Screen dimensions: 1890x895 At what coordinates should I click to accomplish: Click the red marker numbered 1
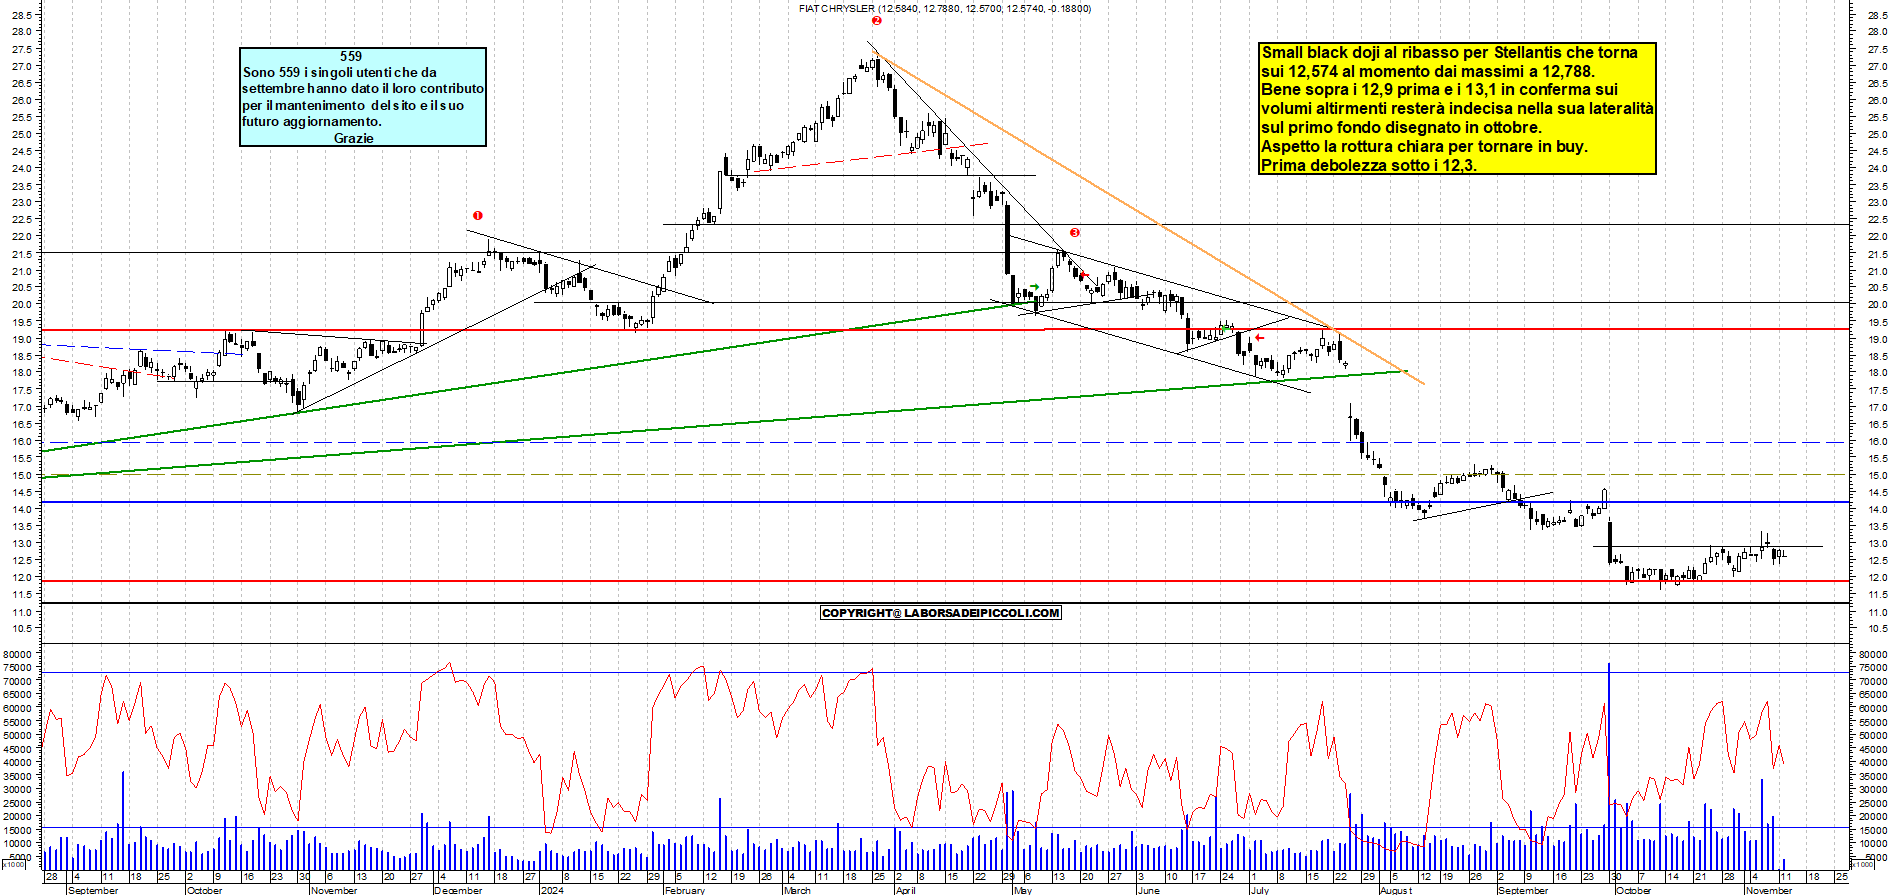click(478, 215)
